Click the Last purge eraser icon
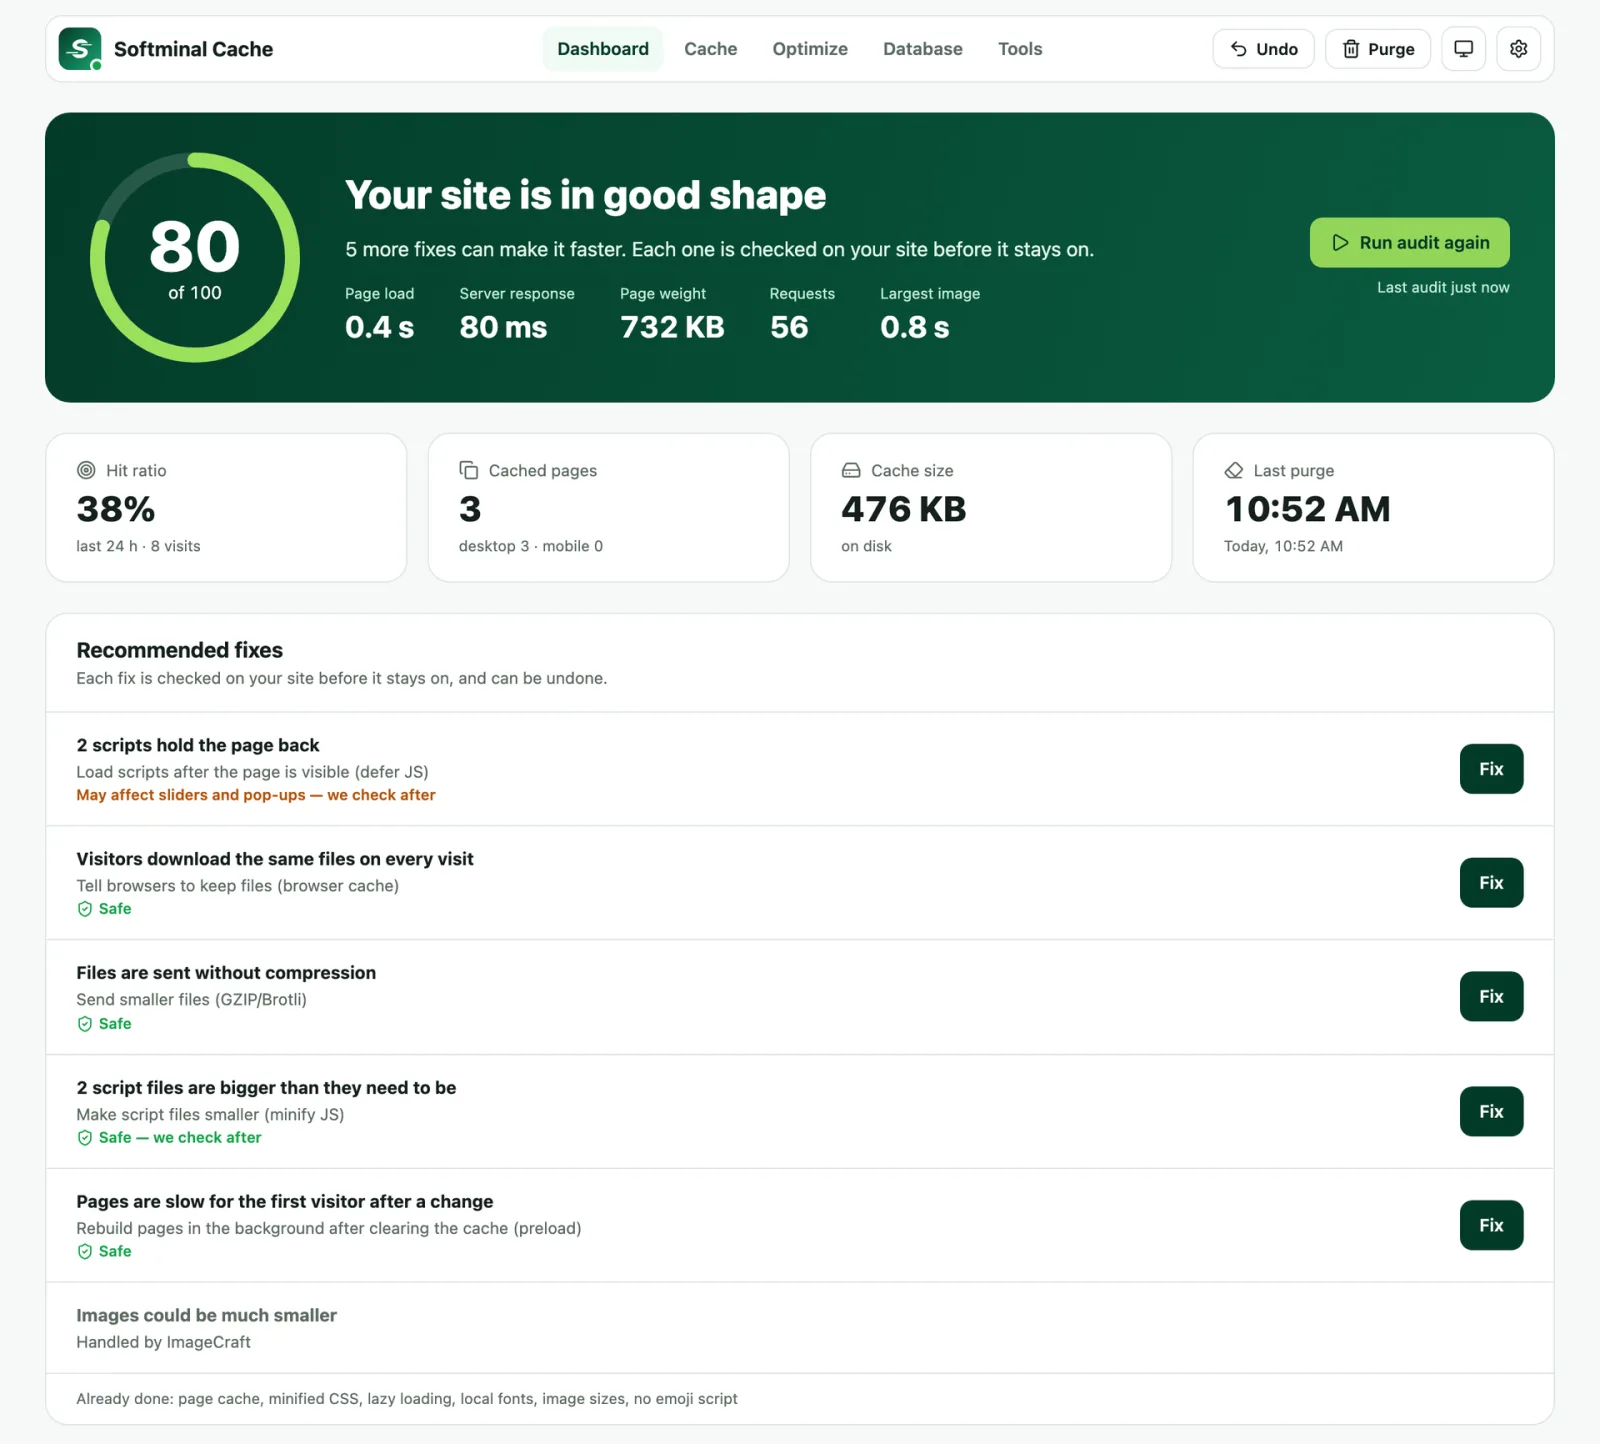Viewport: 1600px width, 1444px height. point(1234,470)
